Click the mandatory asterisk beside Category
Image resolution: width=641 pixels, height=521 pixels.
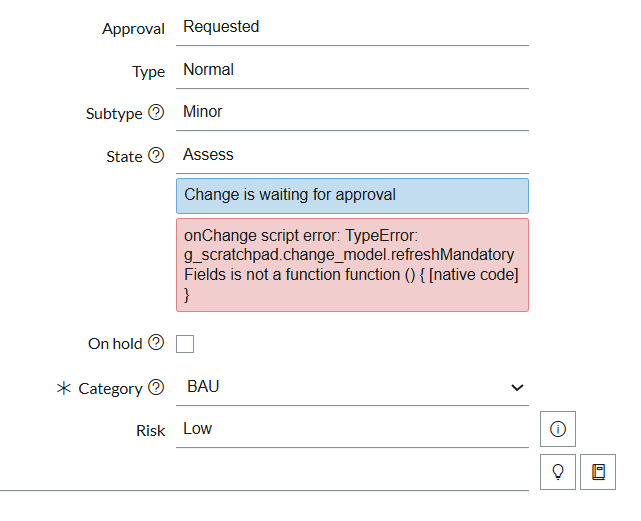click(x=64, y=388)
